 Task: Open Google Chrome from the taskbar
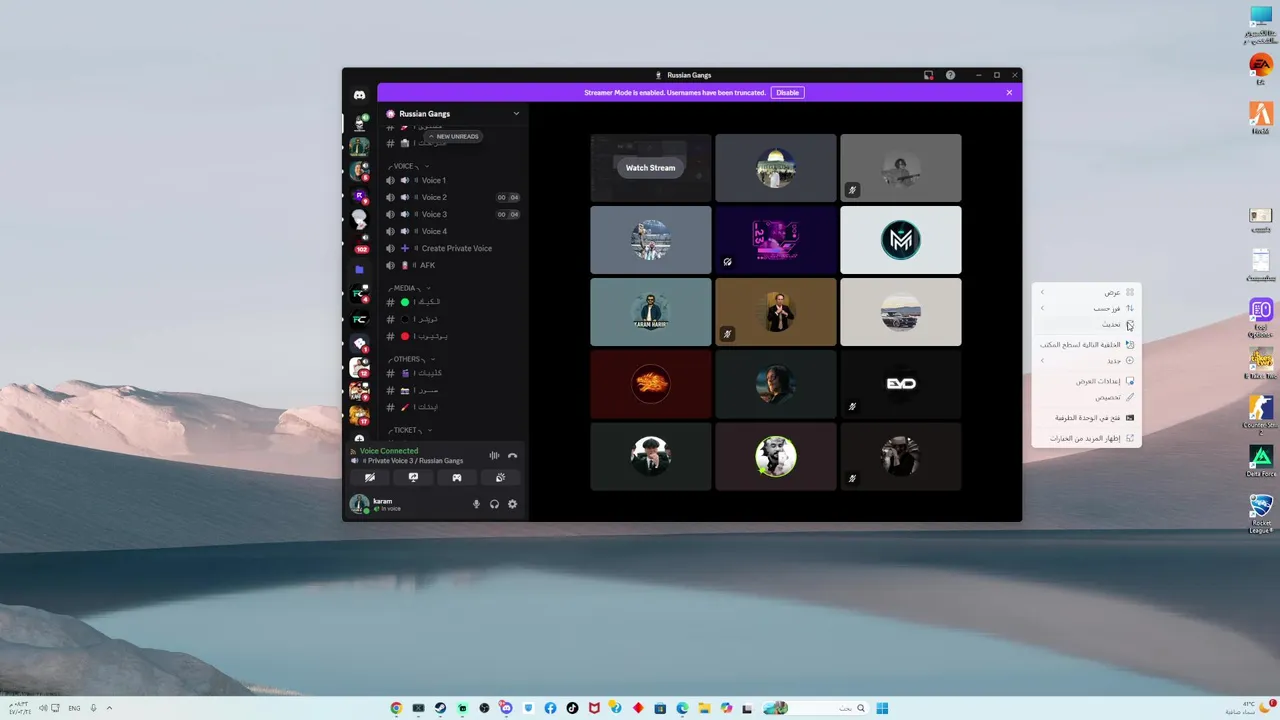pyautogui.click(x=396, y=708)
